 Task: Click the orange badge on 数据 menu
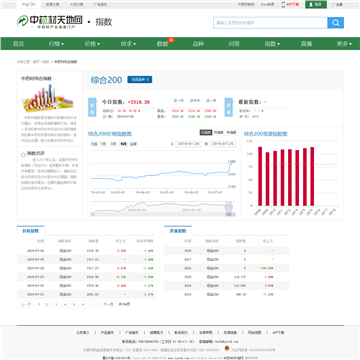(x=171, y=40)
